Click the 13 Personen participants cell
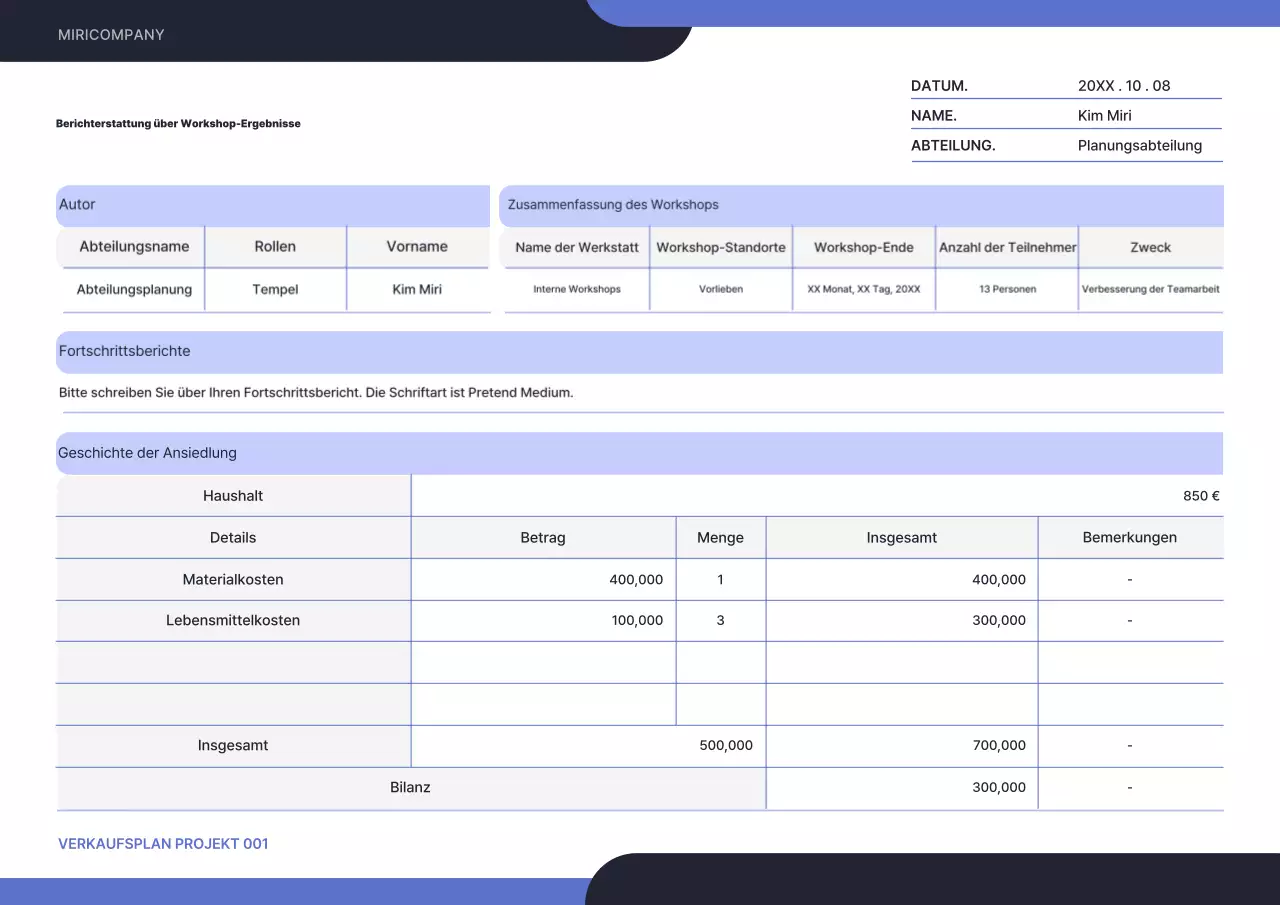The width and height of the screenshot is (1280, 905). pyautogui.click(x=1007, y=289)
